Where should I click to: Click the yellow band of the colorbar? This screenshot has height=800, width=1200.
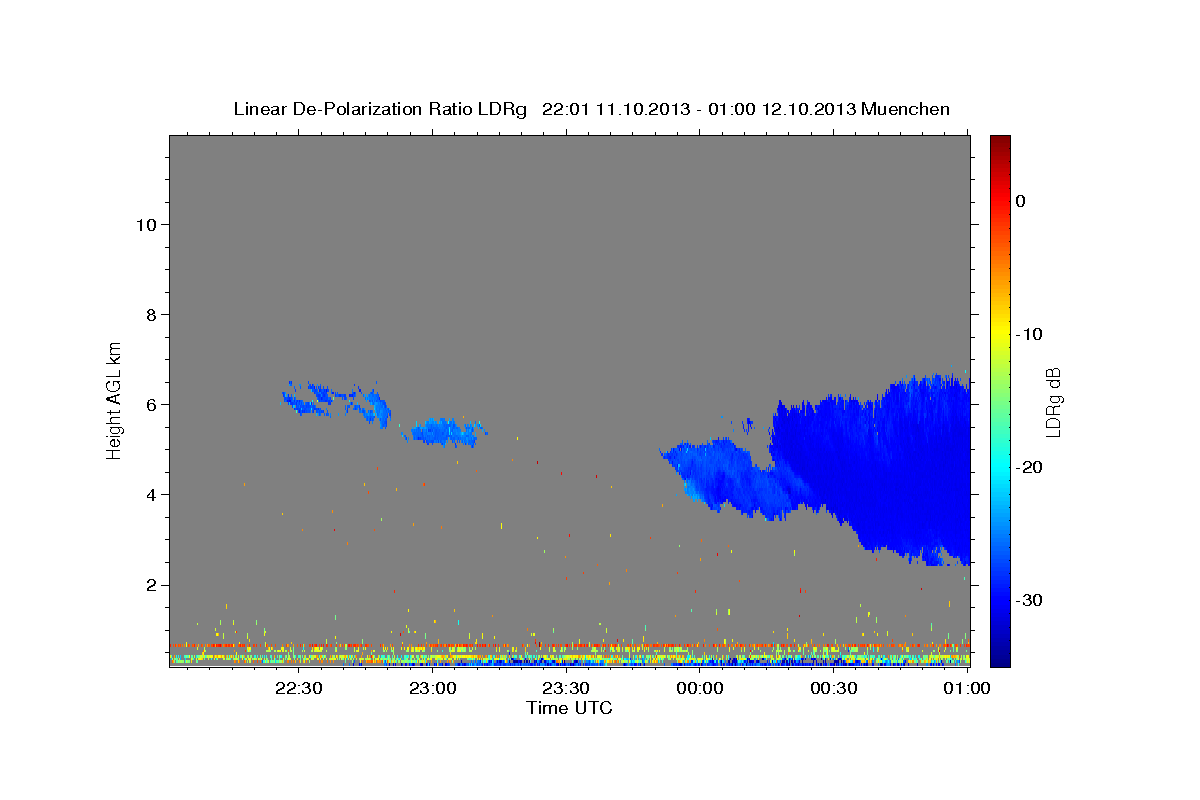(1000, 334)
